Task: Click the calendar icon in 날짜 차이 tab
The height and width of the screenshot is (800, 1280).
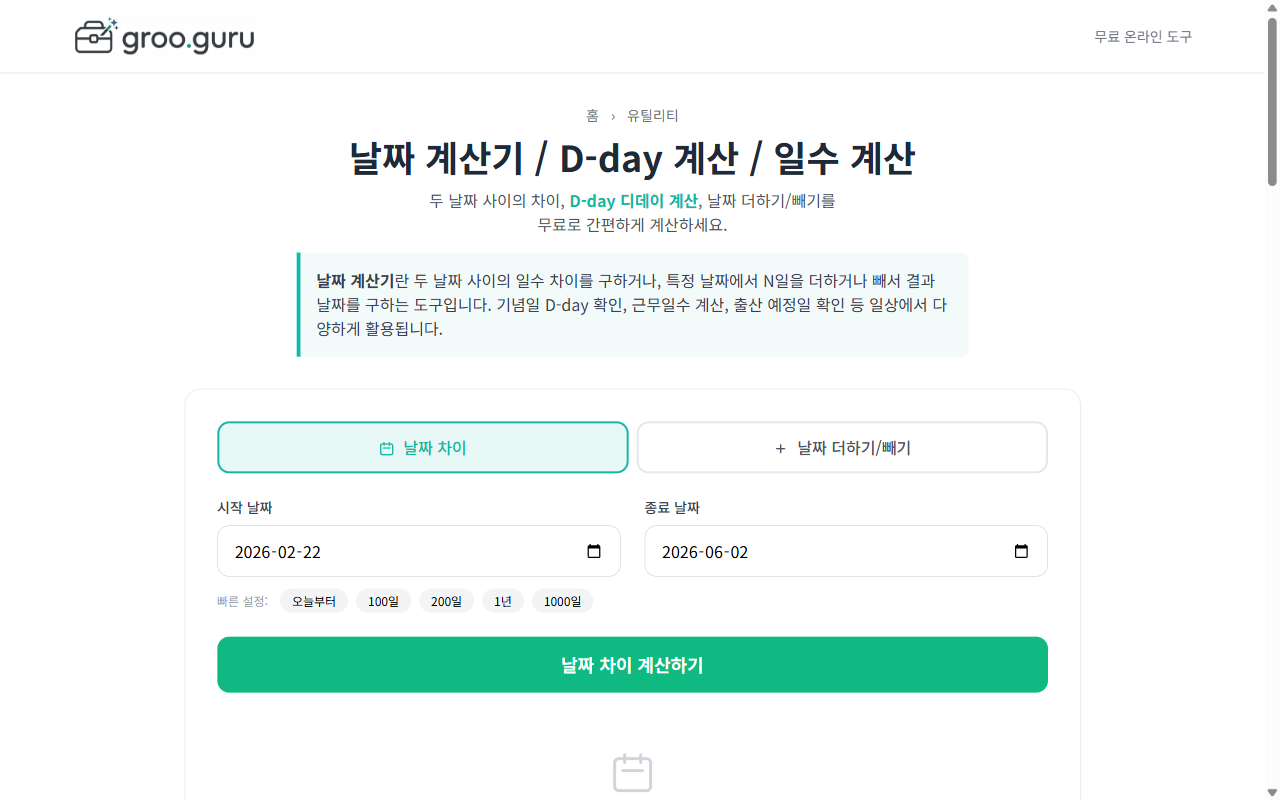Action: coord(388,447)
